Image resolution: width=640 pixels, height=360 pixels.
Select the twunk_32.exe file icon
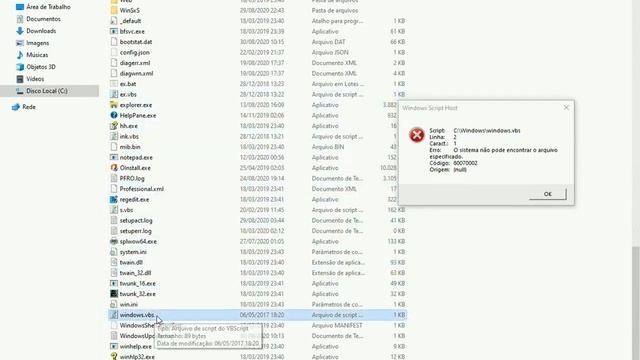tap(114, 294)
